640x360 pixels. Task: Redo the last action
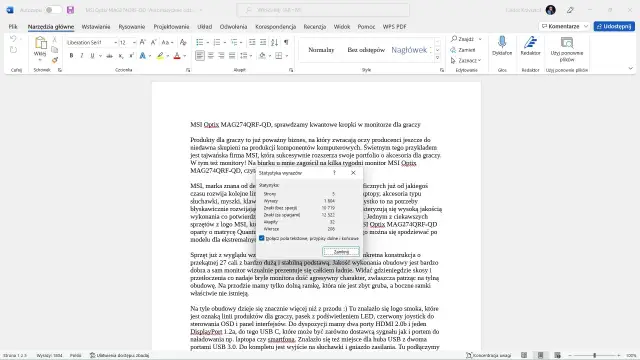[13, 50]
